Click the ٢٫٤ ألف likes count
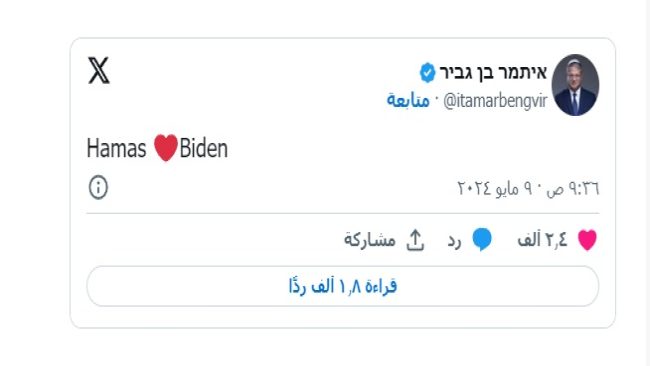 tap(542, 240)
